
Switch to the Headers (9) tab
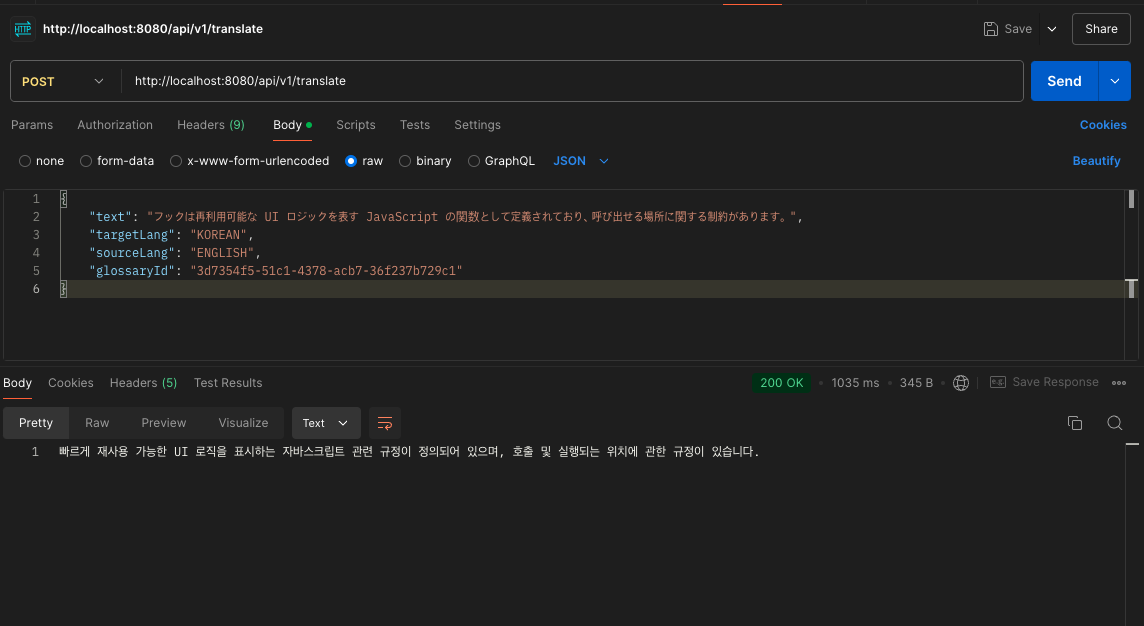pos(210,124)
